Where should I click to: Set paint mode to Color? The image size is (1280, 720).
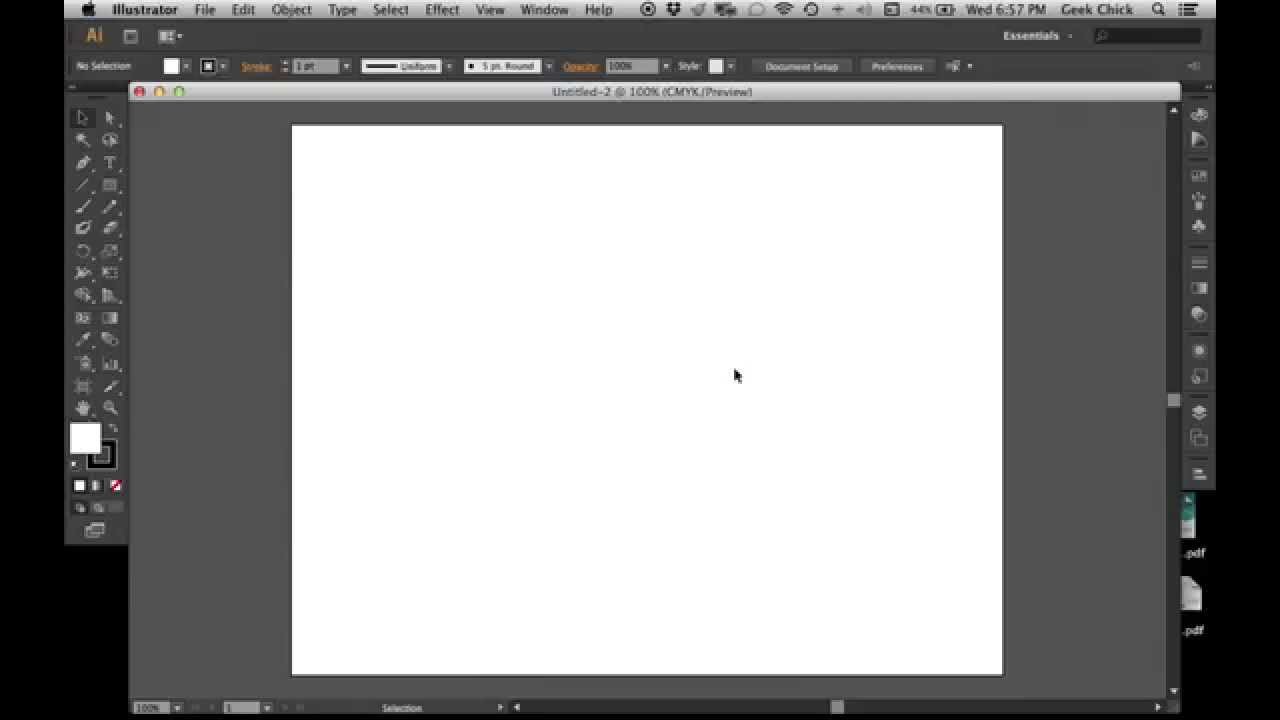[79, 486]
